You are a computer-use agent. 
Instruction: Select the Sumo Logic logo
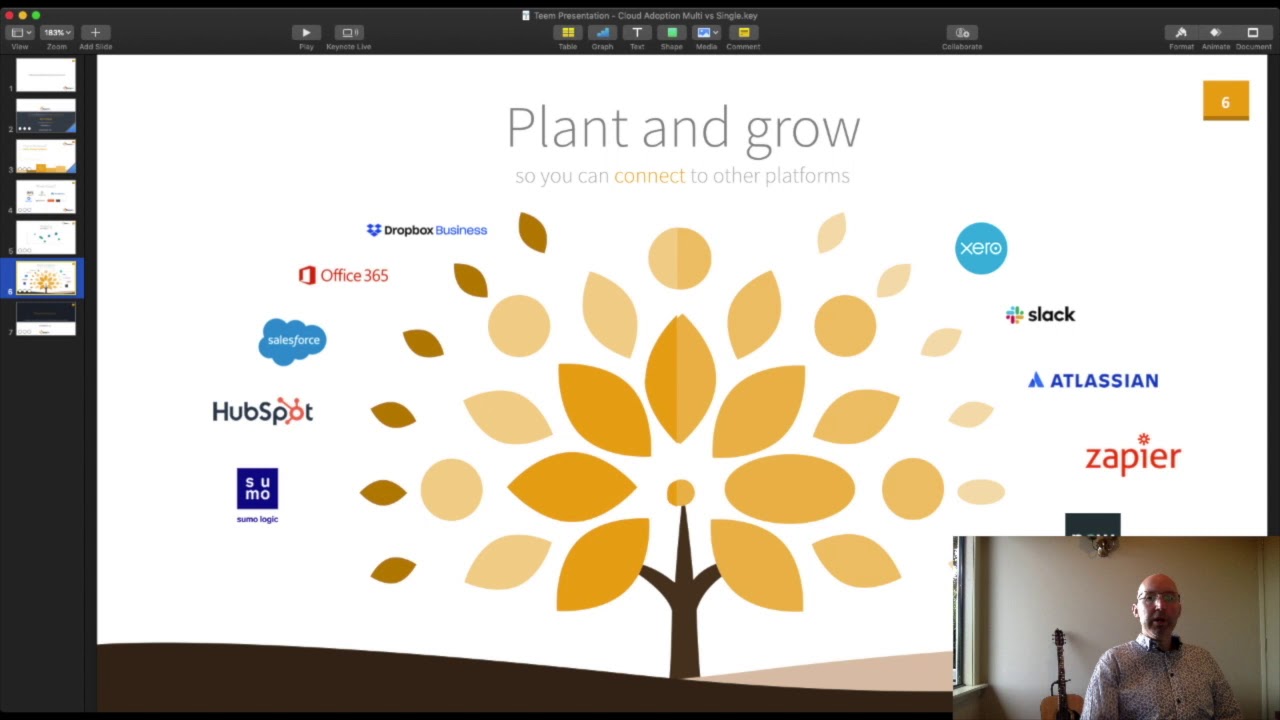pyautogui.click(x=257, y=496)
